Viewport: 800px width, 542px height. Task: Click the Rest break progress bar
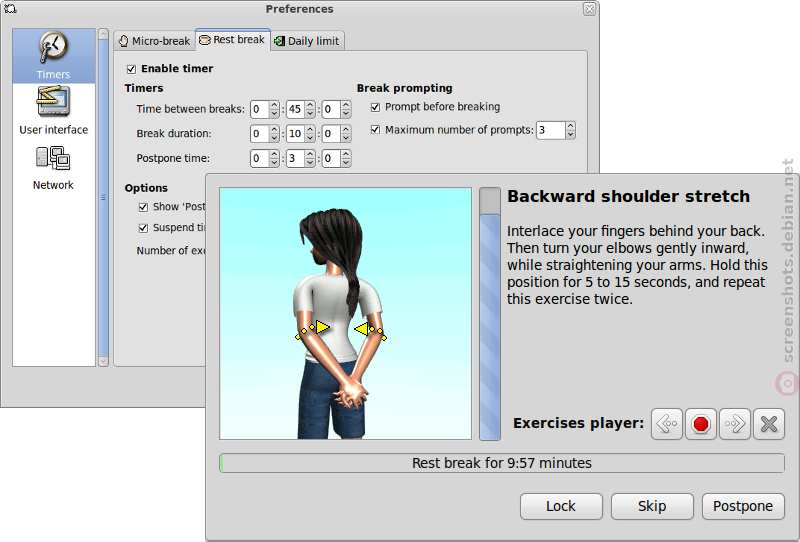502,463
